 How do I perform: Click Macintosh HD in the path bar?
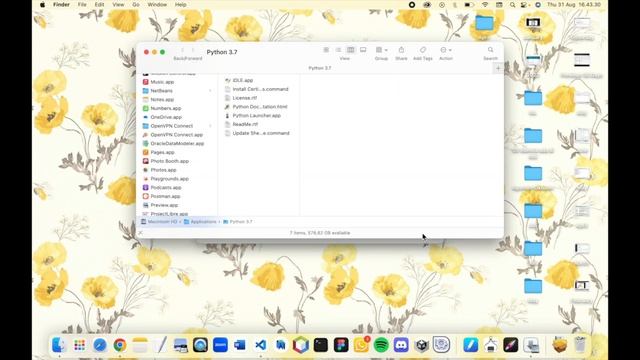coord(159,222)
